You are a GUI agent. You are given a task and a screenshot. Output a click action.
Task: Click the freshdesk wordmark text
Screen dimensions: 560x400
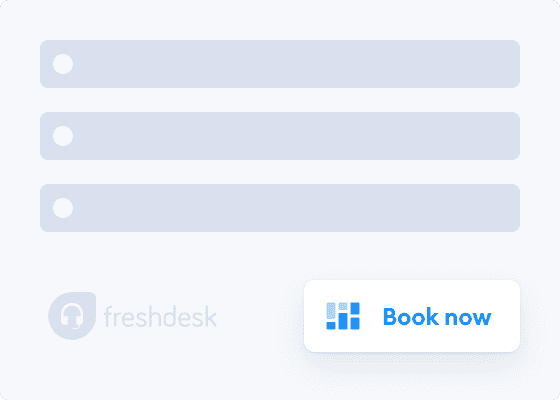point(160,316)
